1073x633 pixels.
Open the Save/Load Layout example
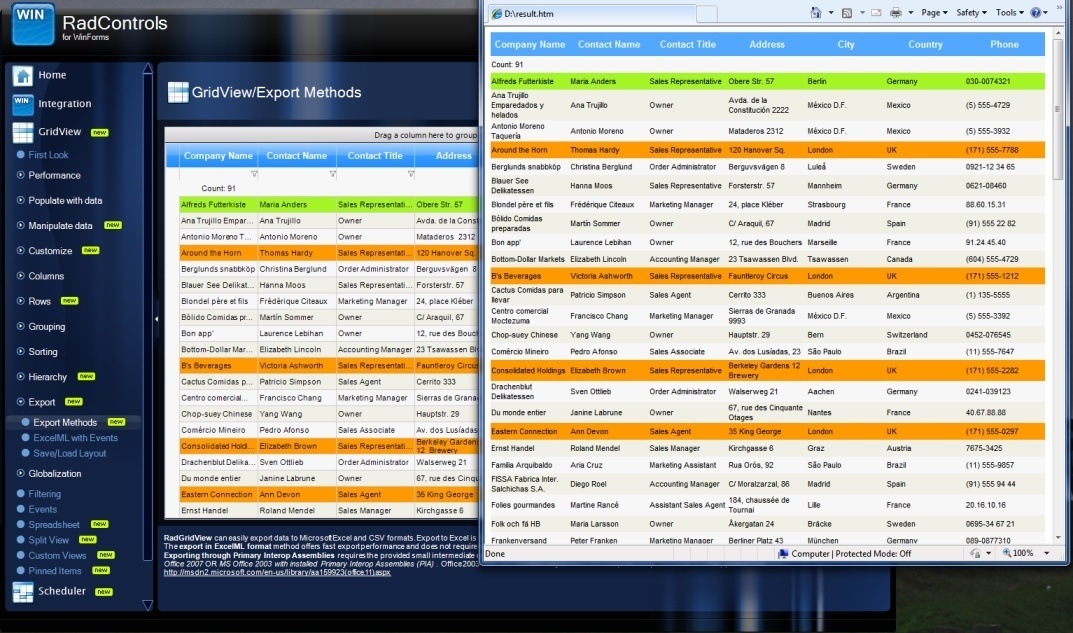pos(70,453)
